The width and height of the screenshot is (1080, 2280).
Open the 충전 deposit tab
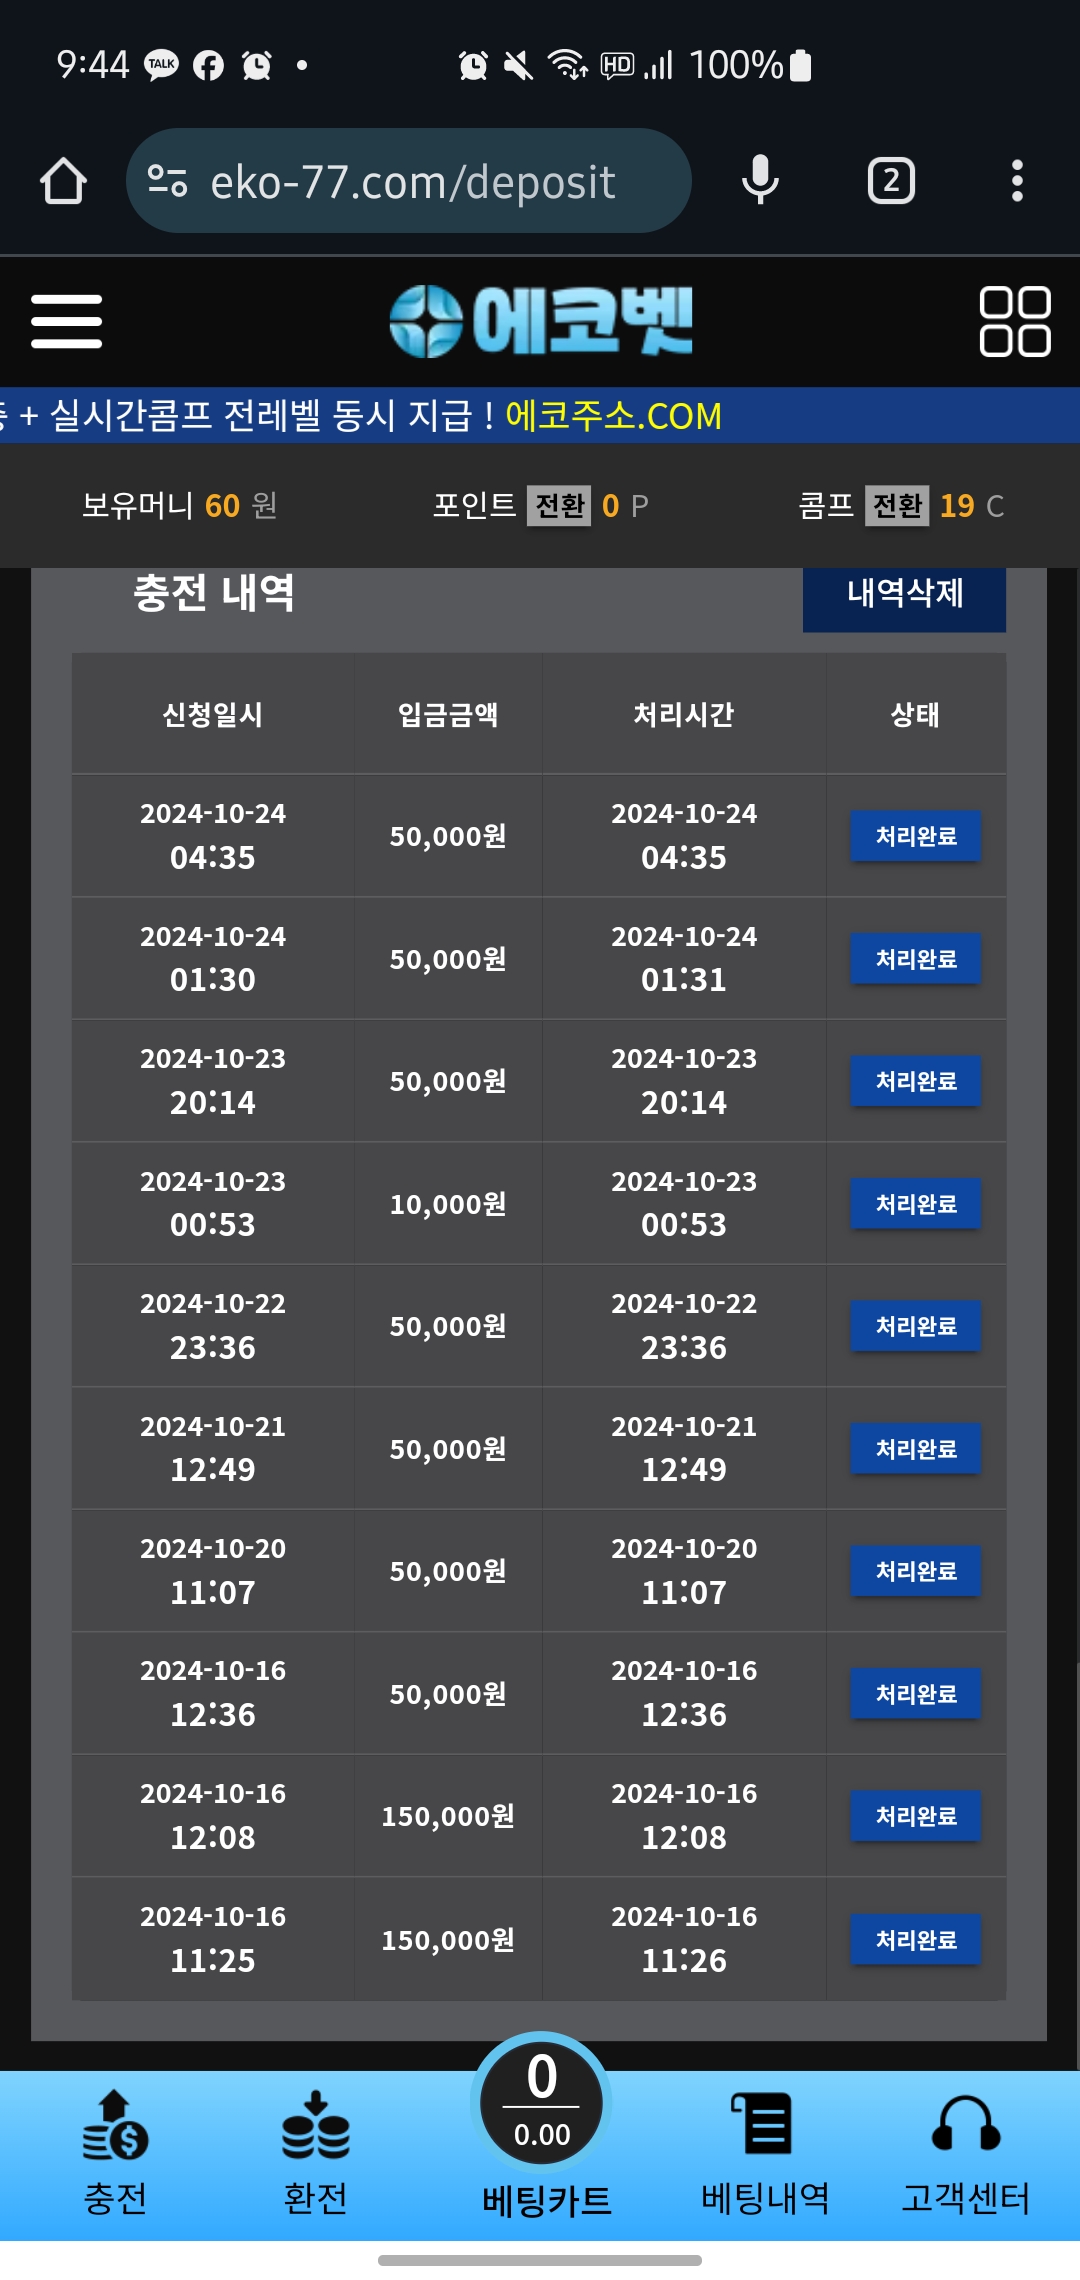(x=115, y=2154)
